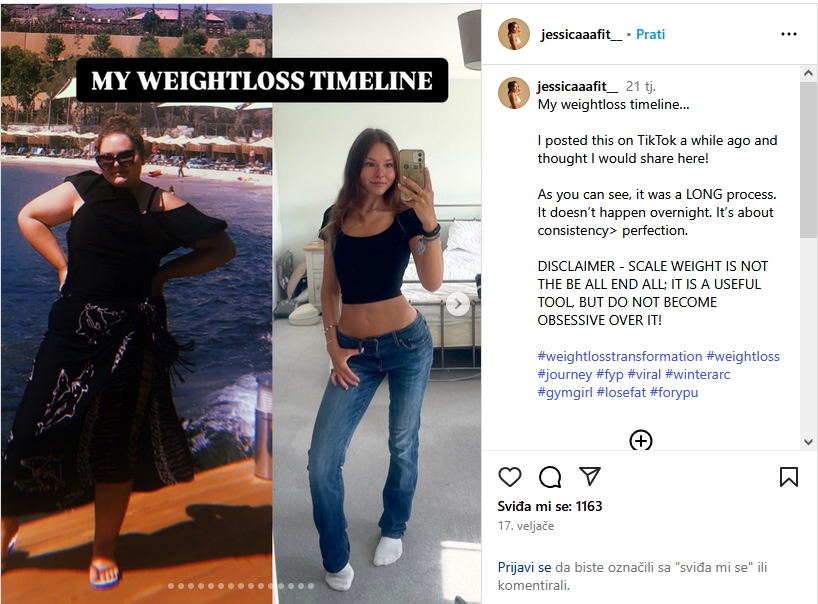Open the #winterarc hashtag
Image resolution: width=818 pixels, height=604 pixels.
(x=697, y=374)
